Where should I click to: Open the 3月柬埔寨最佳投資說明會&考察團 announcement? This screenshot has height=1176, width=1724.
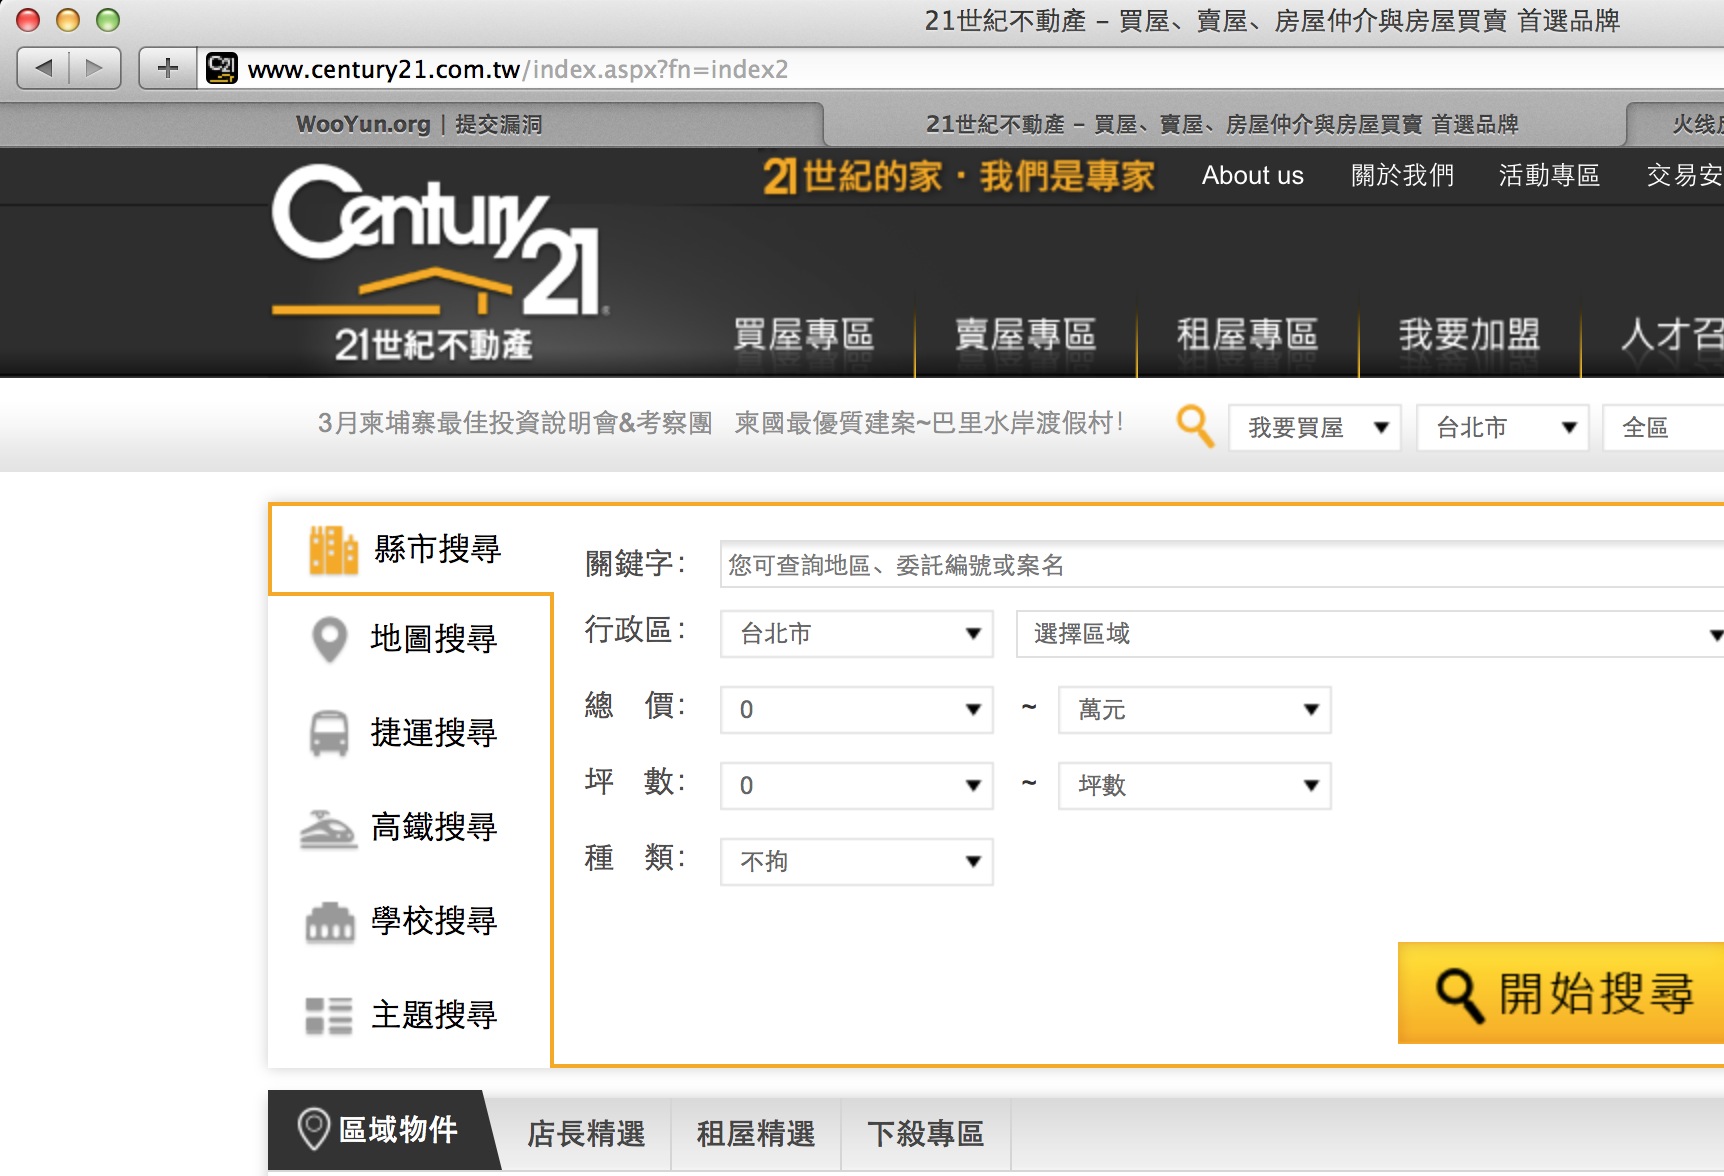[515, 423]
